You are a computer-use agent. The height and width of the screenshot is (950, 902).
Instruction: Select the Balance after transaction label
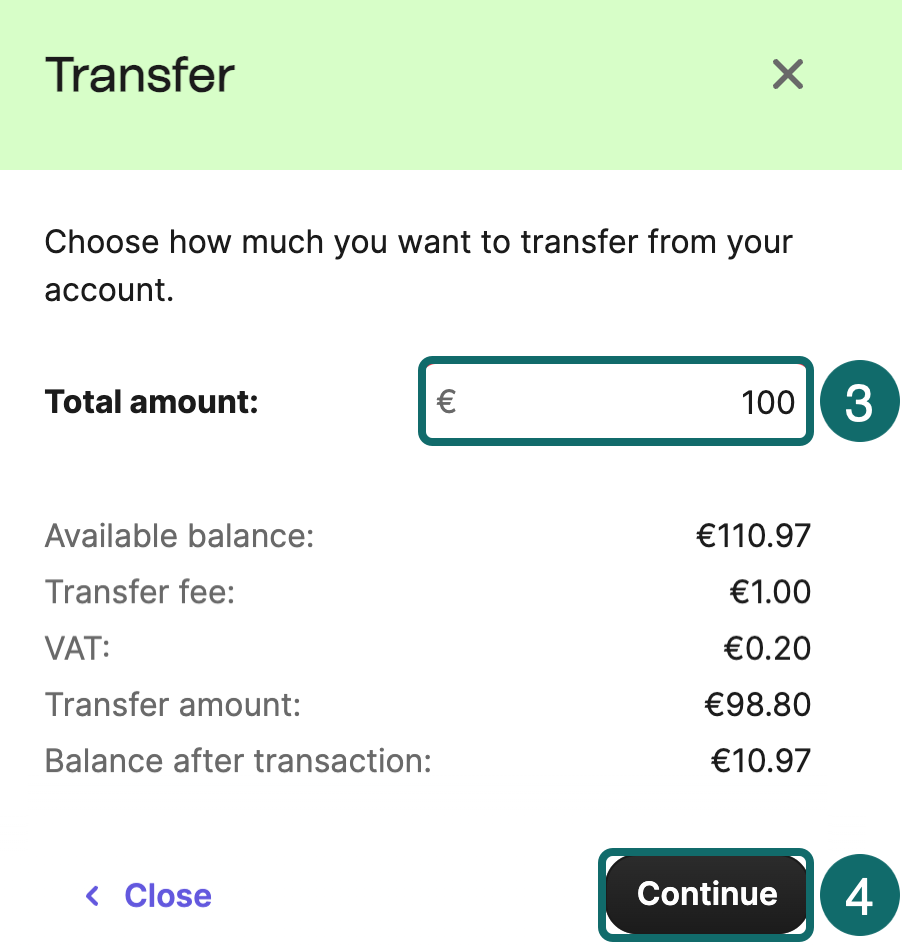tap(238, 761)
